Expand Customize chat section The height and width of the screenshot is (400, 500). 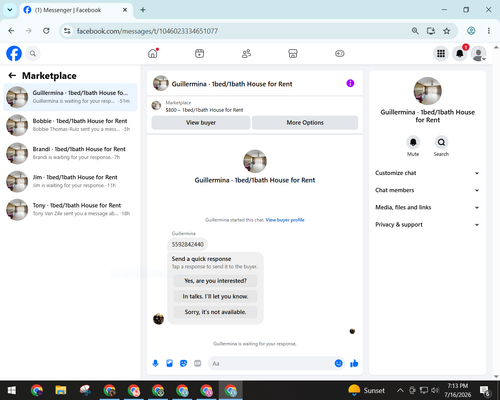tap(427, 173)
